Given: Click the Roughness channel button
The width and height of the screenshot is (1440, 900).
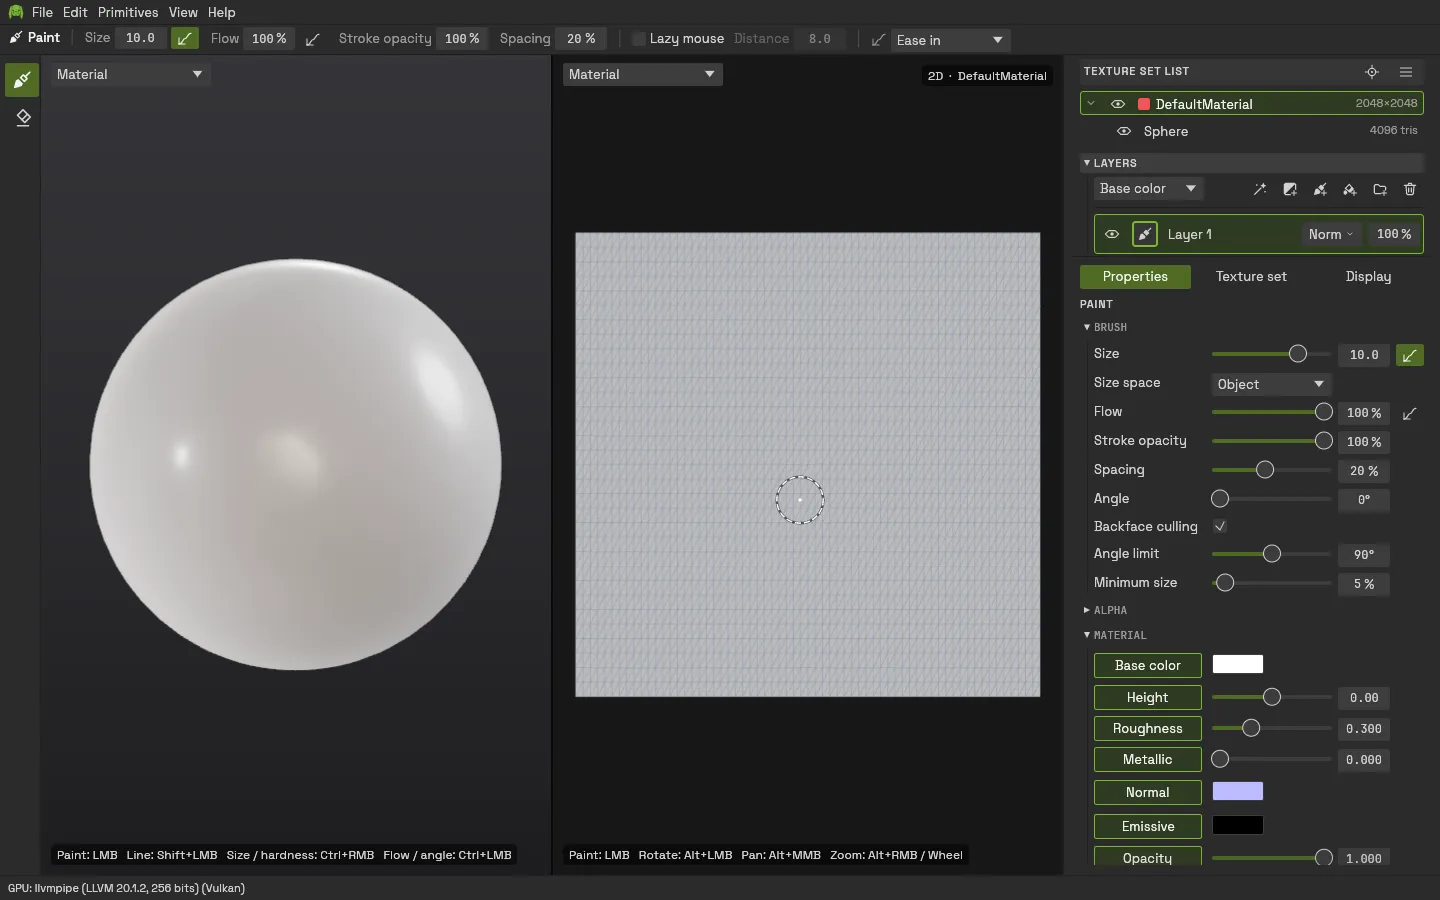Looking at the screenshot, I should pyautogui.click(x=1148, y=729).
